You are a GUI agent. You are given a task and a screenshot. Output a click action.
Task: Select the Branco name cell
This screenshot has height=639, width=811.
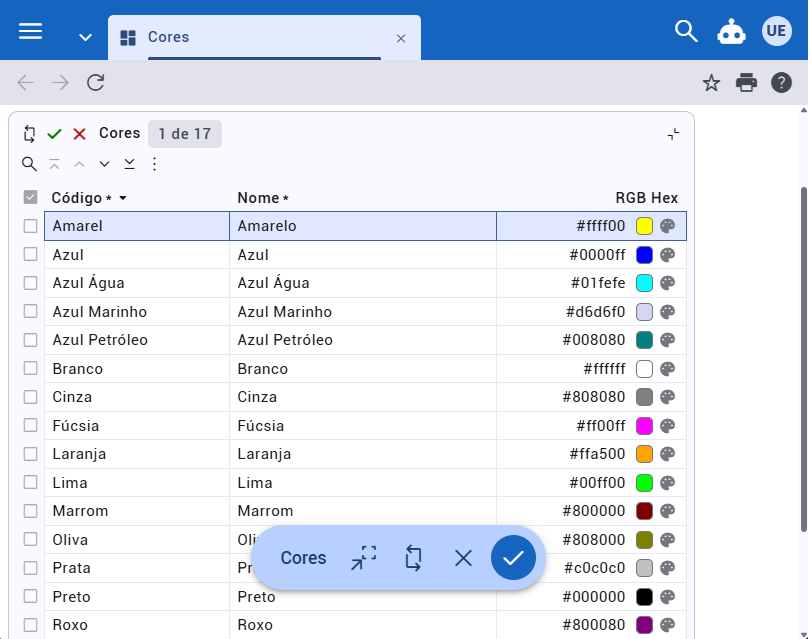tap(363, 368)
